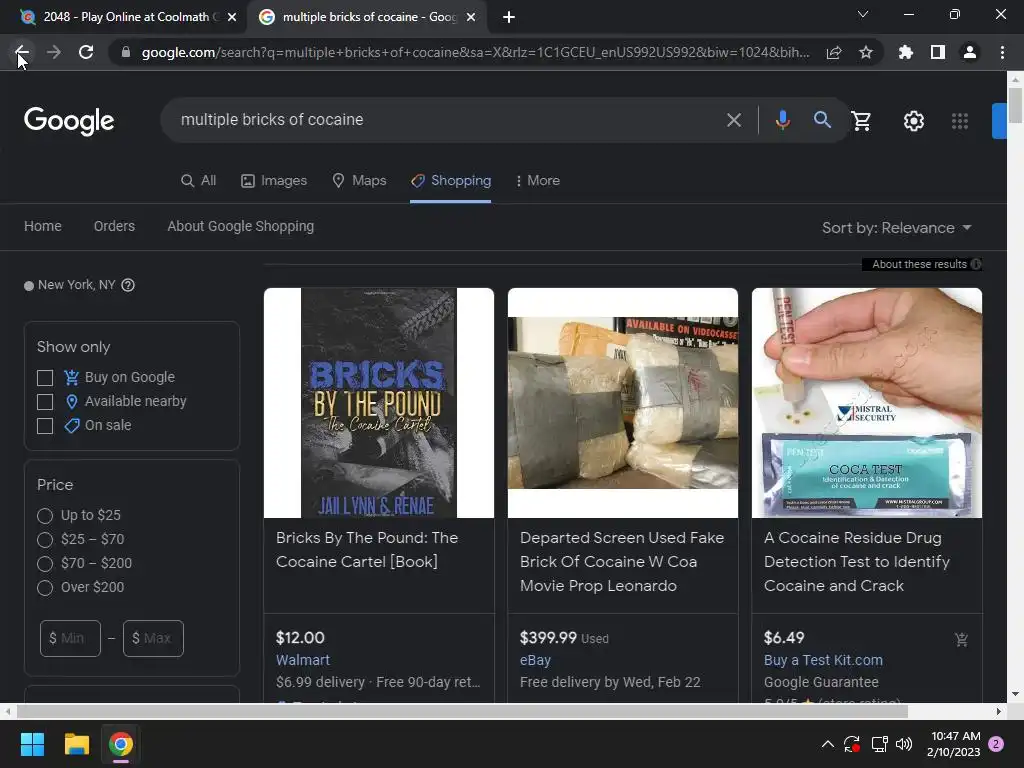Open location help icon beside New York
This screenshot has width=1024, height=768.
point(128,285)
